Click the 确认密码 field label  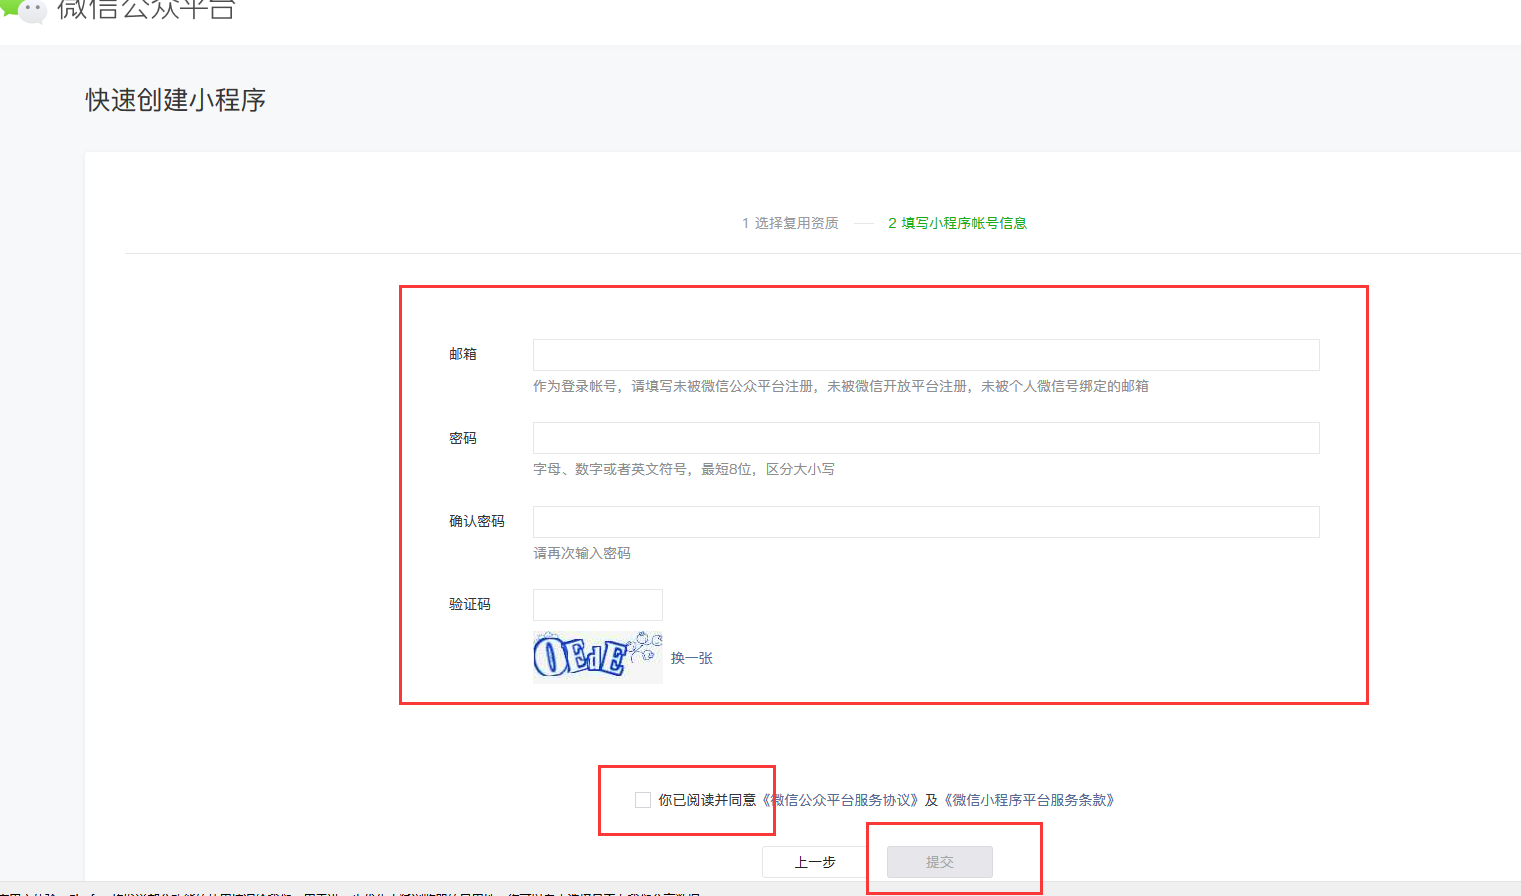tap(477, 521)
